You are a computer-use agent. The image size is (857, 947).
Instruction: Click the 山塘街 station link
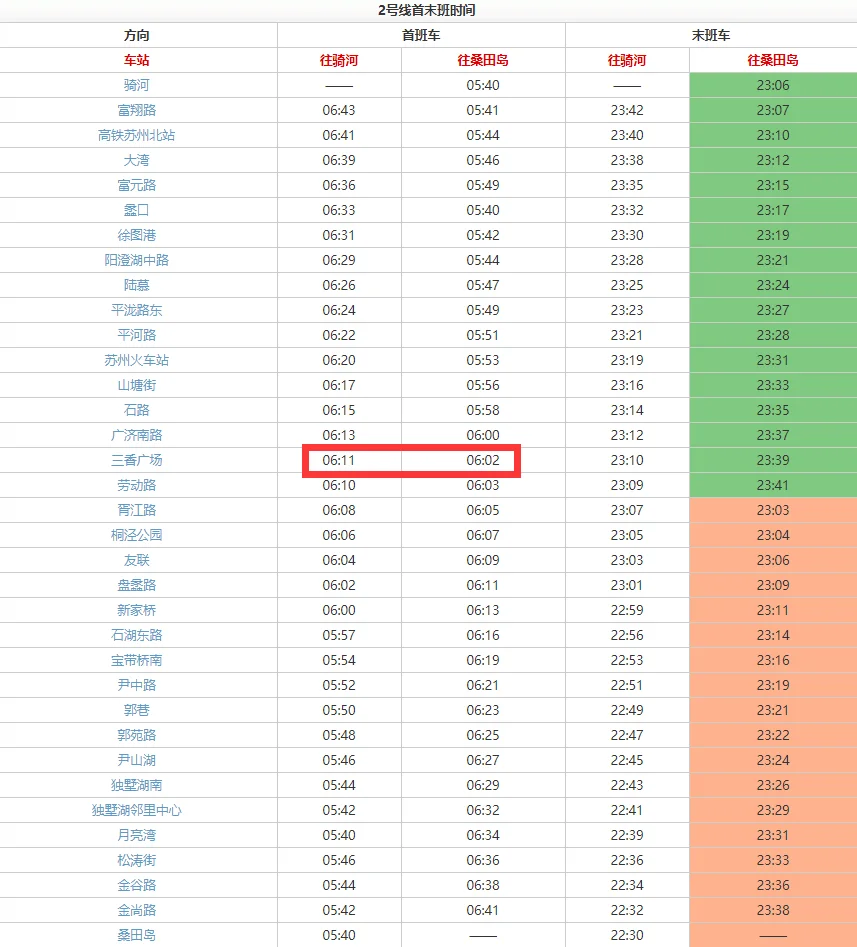coord(137,385)
